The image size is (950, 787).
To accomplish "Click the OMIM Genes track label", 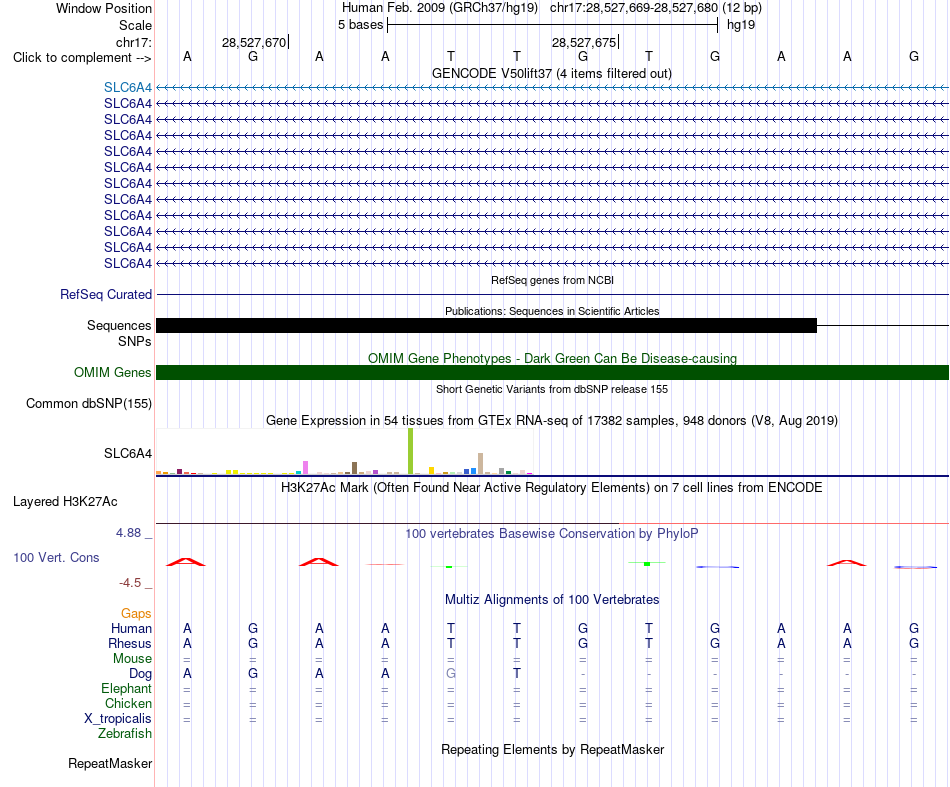I will pos(113,373).
